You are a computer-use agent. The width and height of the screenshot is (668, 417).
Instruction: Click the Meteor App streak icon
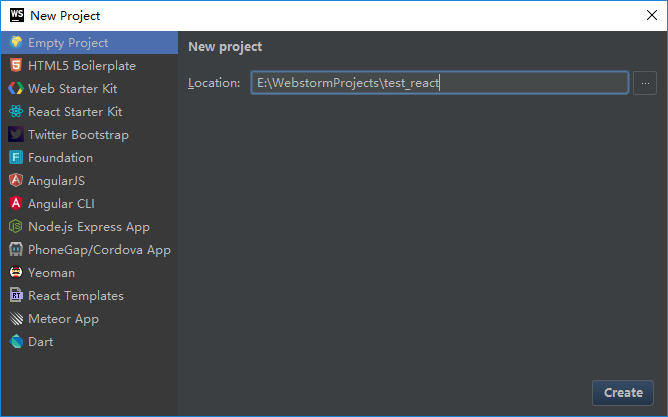point(16,319)
